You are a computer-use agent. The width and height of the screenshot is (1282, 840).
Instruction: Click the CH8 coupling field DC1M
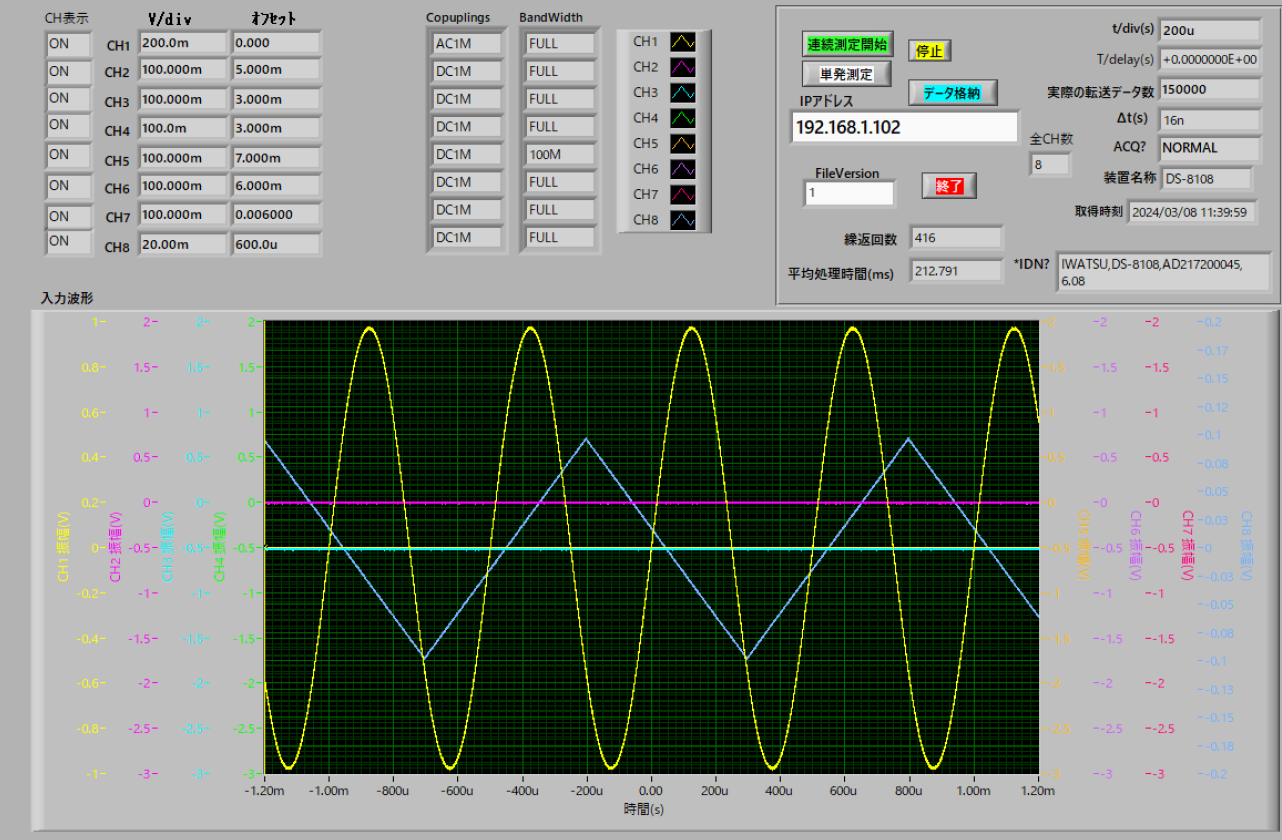point(467,237)
